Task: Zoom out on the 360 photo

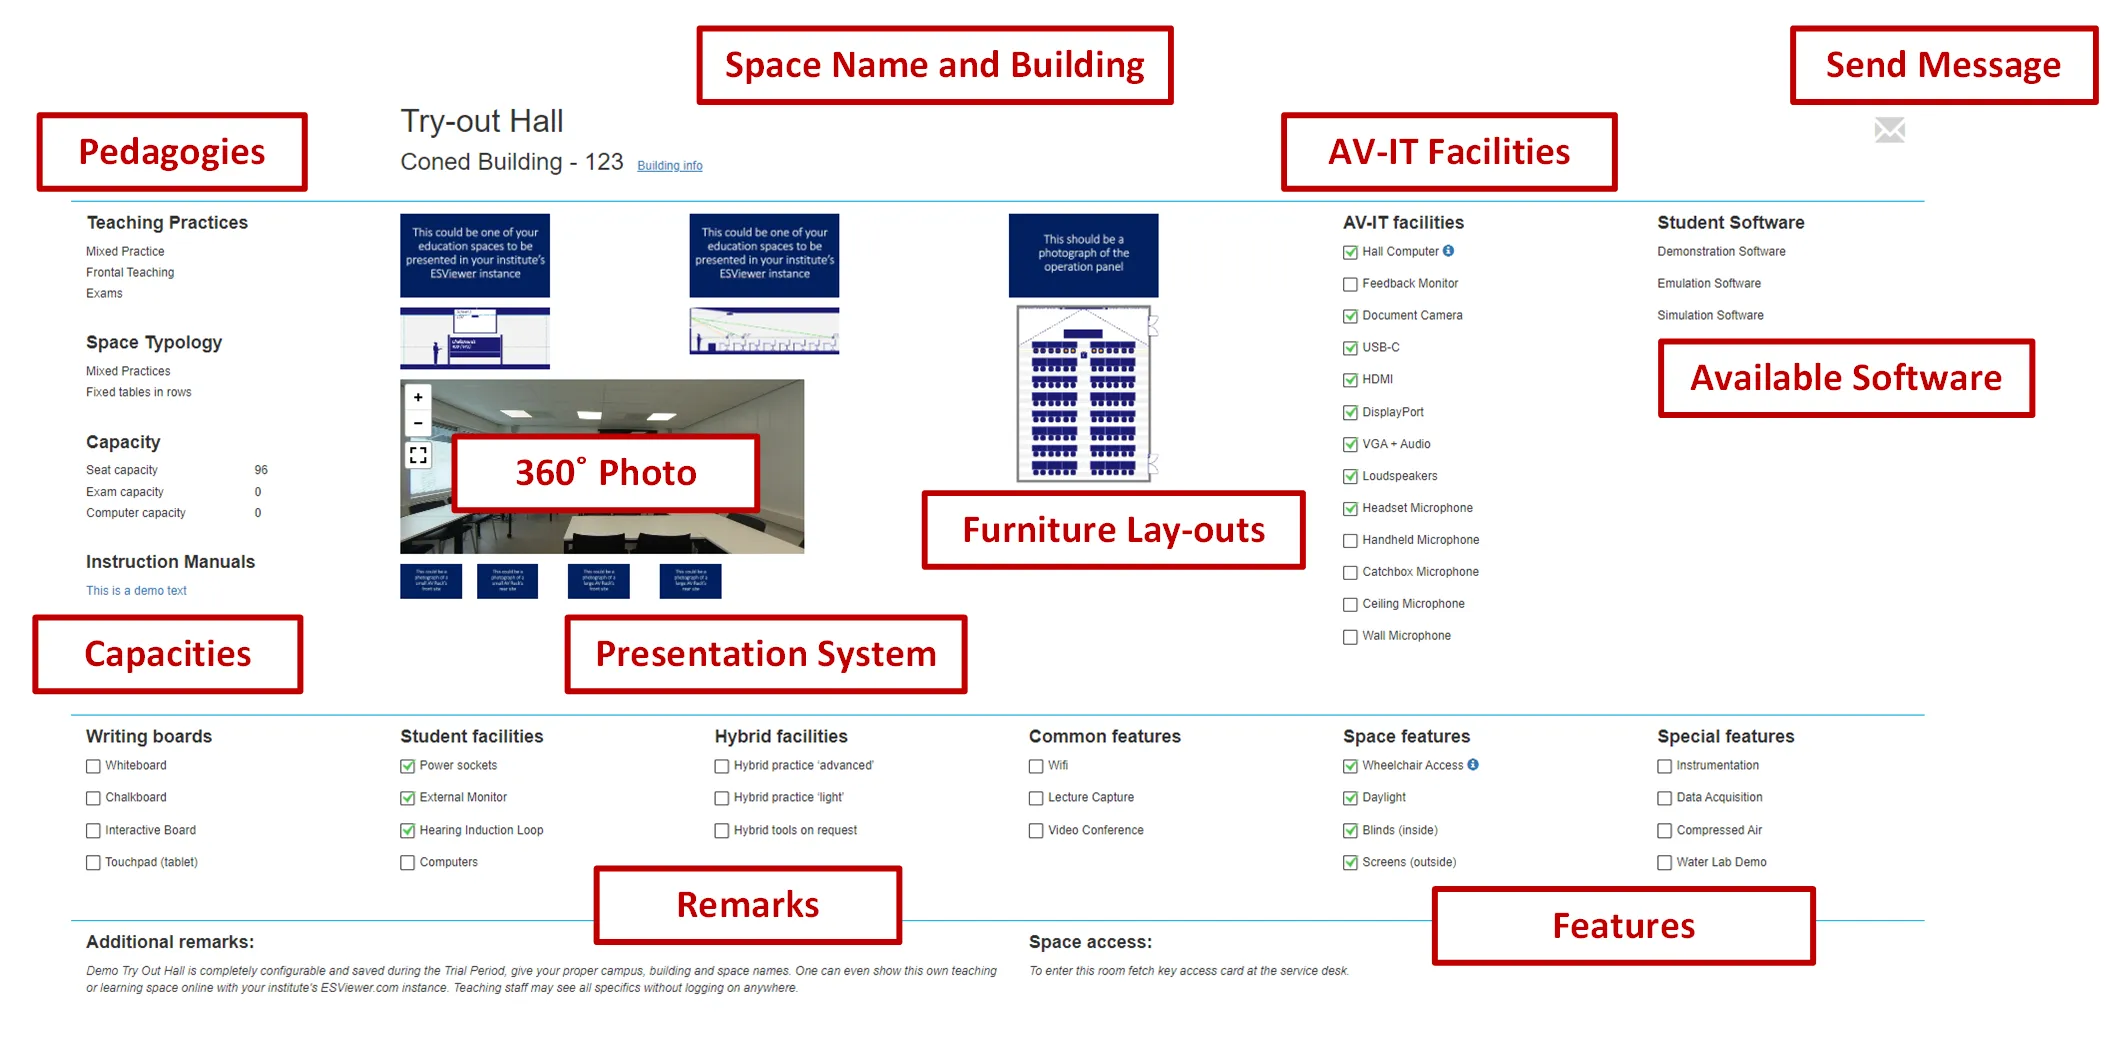Action: click(x=418, y=423)
